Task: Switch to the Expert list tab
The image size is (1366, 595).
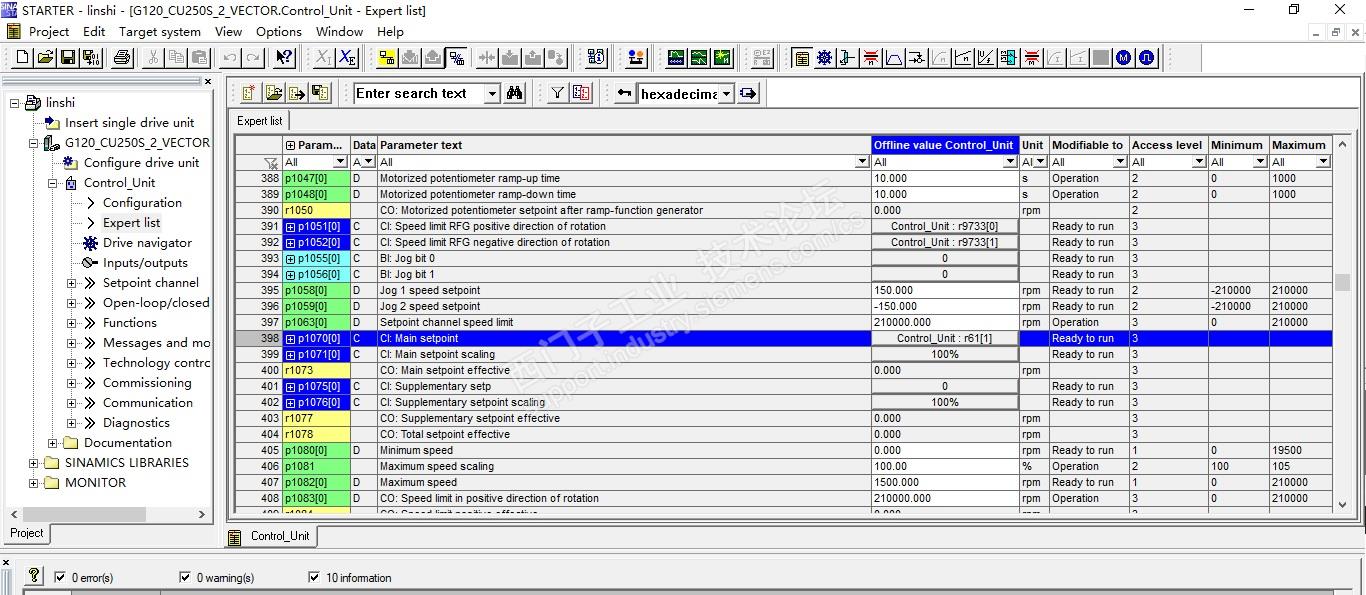Action: [x=259, y=121]
